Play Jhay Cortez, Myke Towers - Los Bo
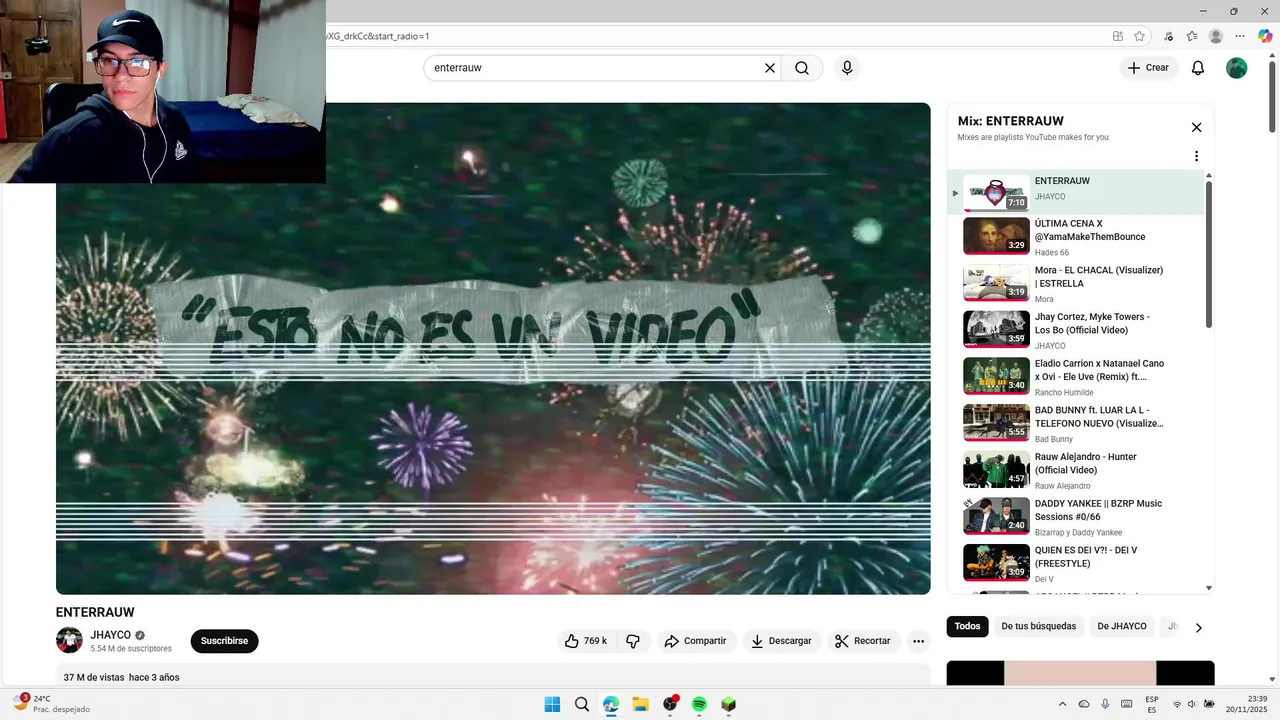 [1076, 331]
